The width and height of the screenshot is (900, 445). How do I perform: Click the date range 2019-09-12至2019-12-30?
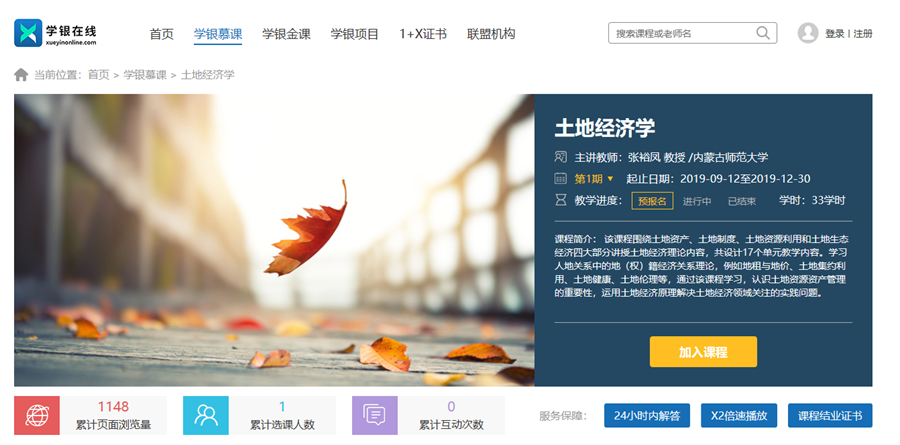click(x=745, y=179)
